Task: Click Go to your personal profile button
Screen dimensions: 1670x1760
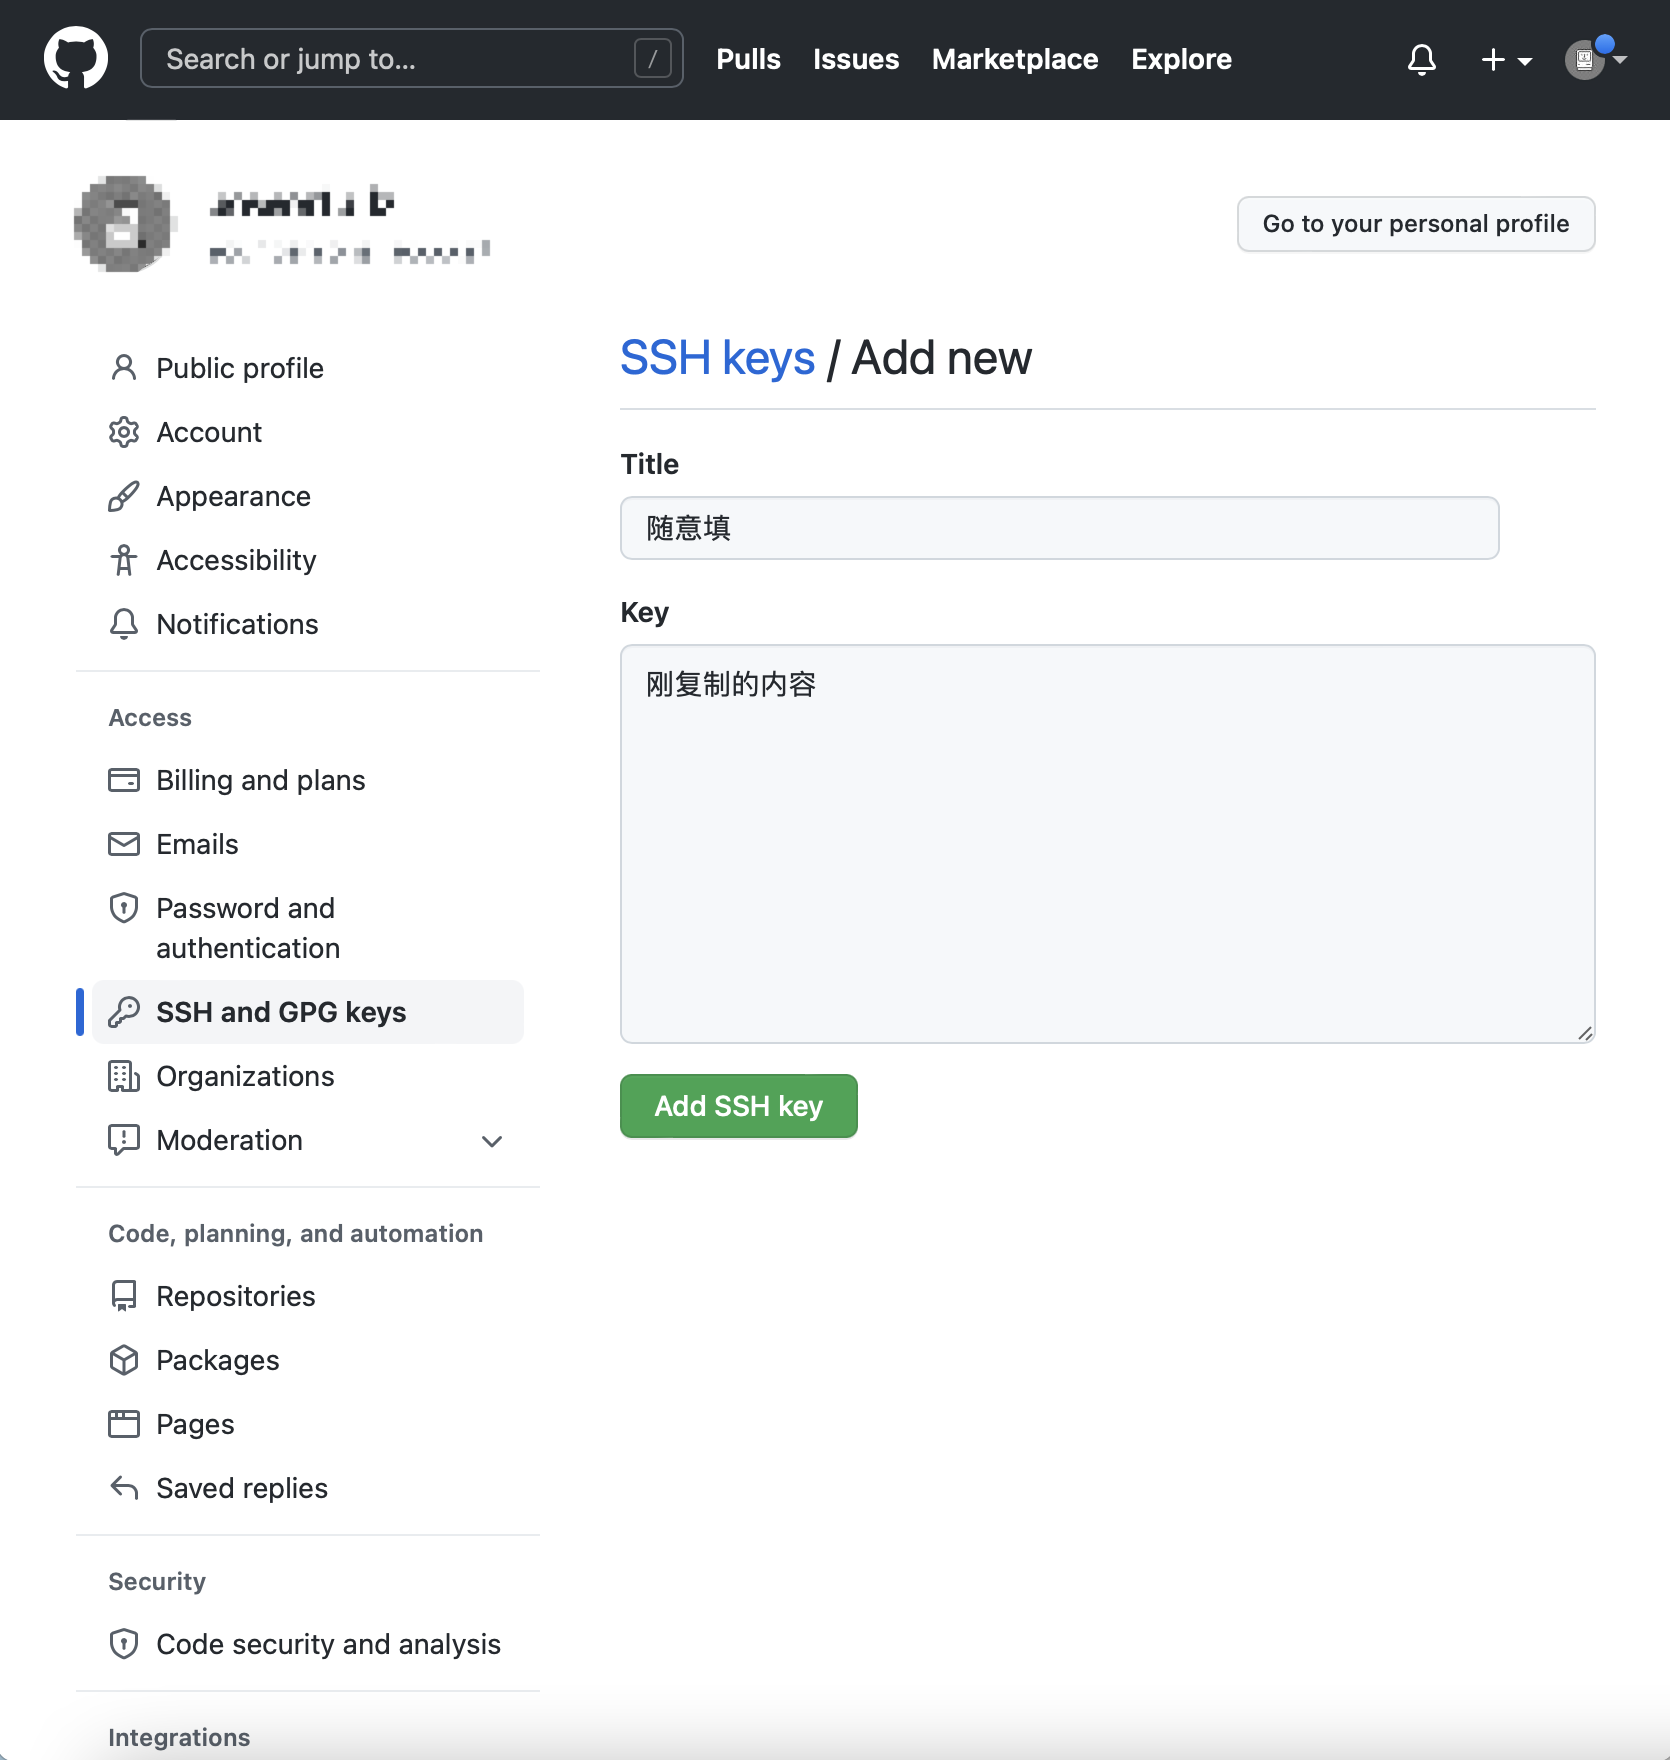Action: pos(1415,224)
